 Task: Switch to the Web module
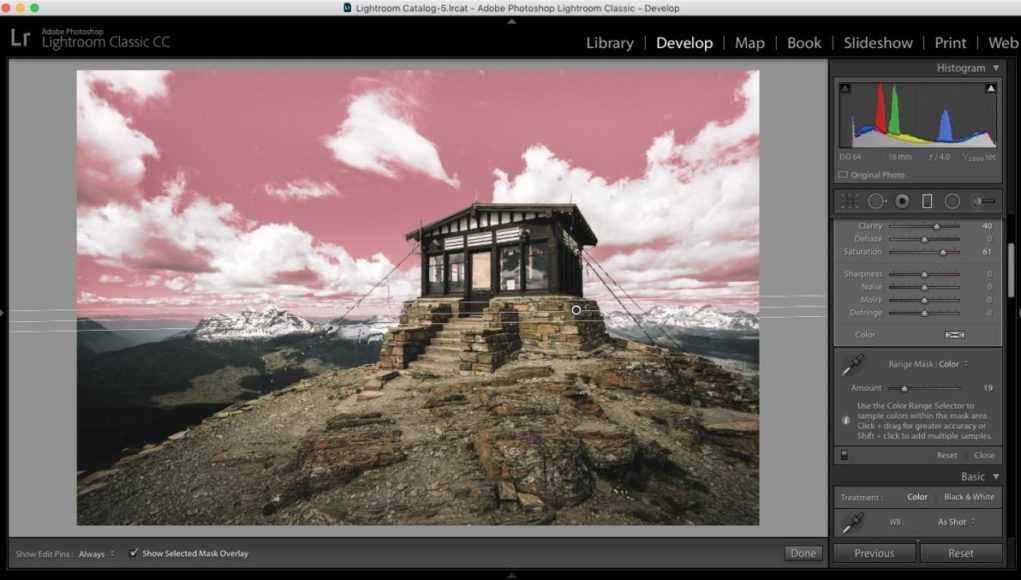tap(1003, 43)
